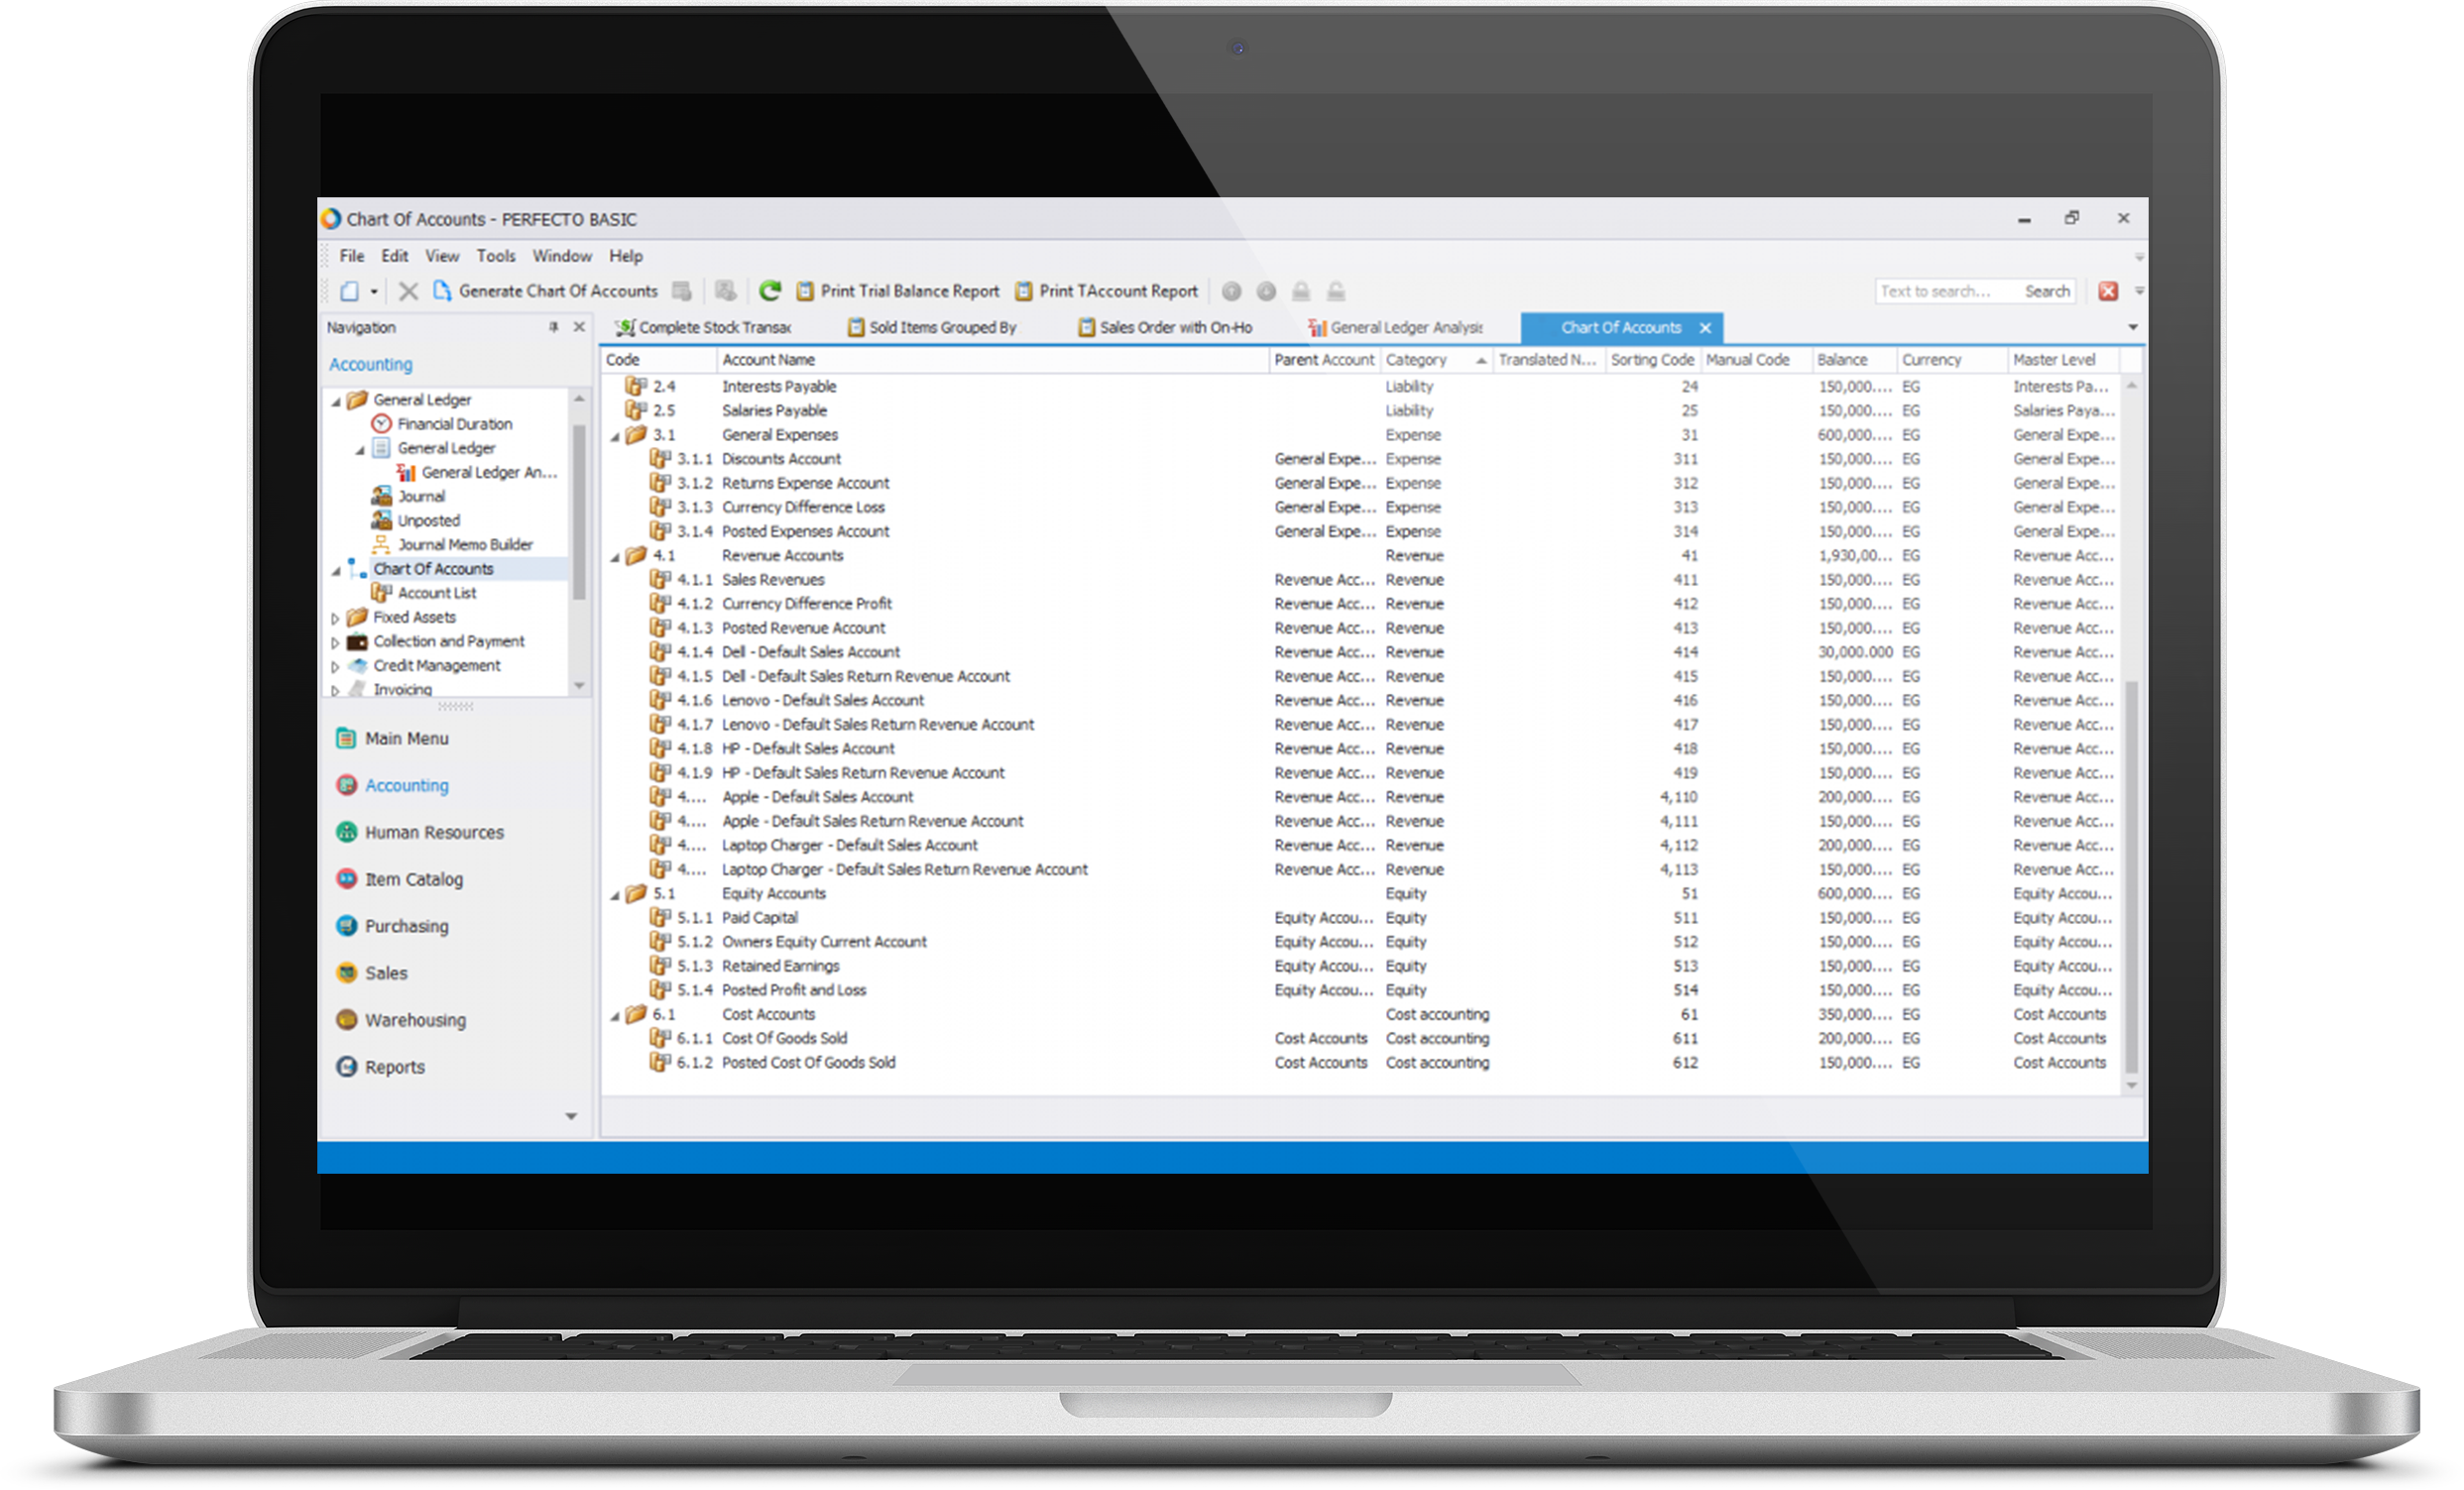Click the green Refresh toolbar icon
The height and width of the screenshot is (1490, 2464).
click(x=770, y=291)
